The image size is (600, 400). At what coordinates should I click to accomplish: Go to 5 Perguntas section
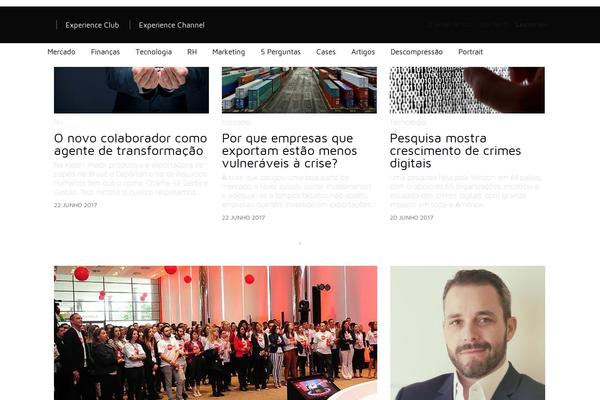280,52
